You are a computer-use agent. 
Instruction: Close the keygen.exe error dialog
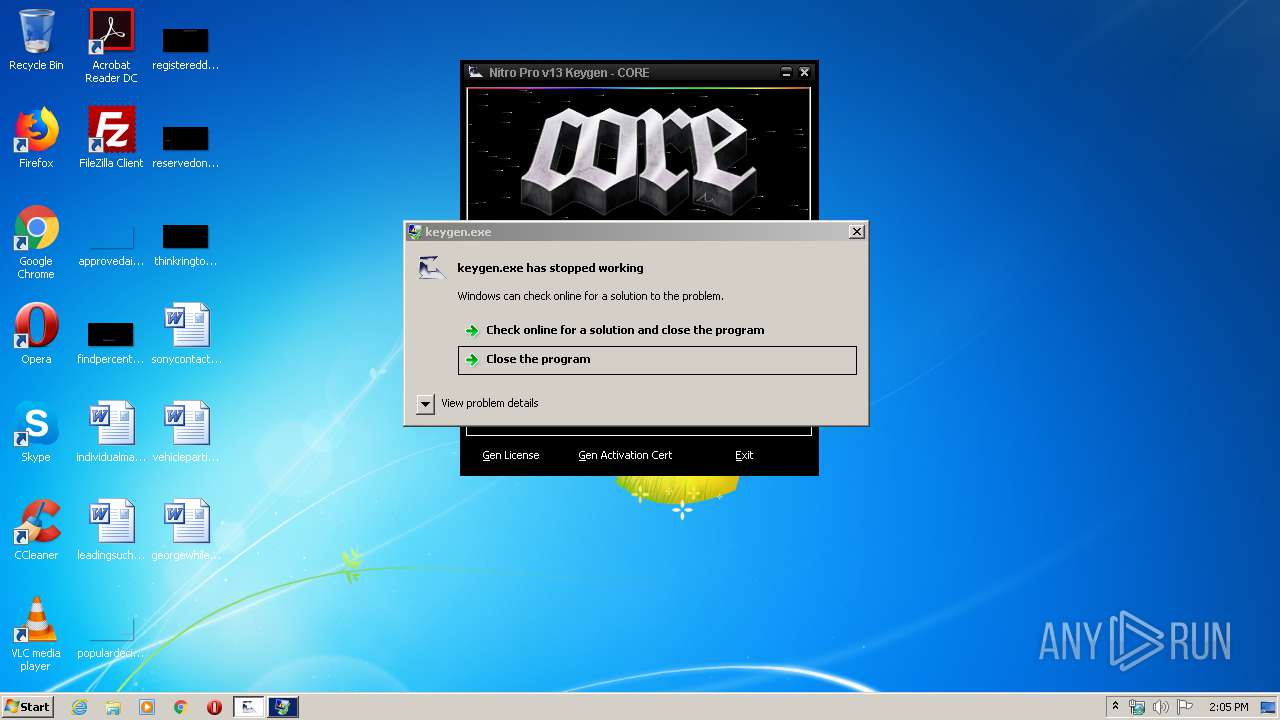(x=857, y=231)
